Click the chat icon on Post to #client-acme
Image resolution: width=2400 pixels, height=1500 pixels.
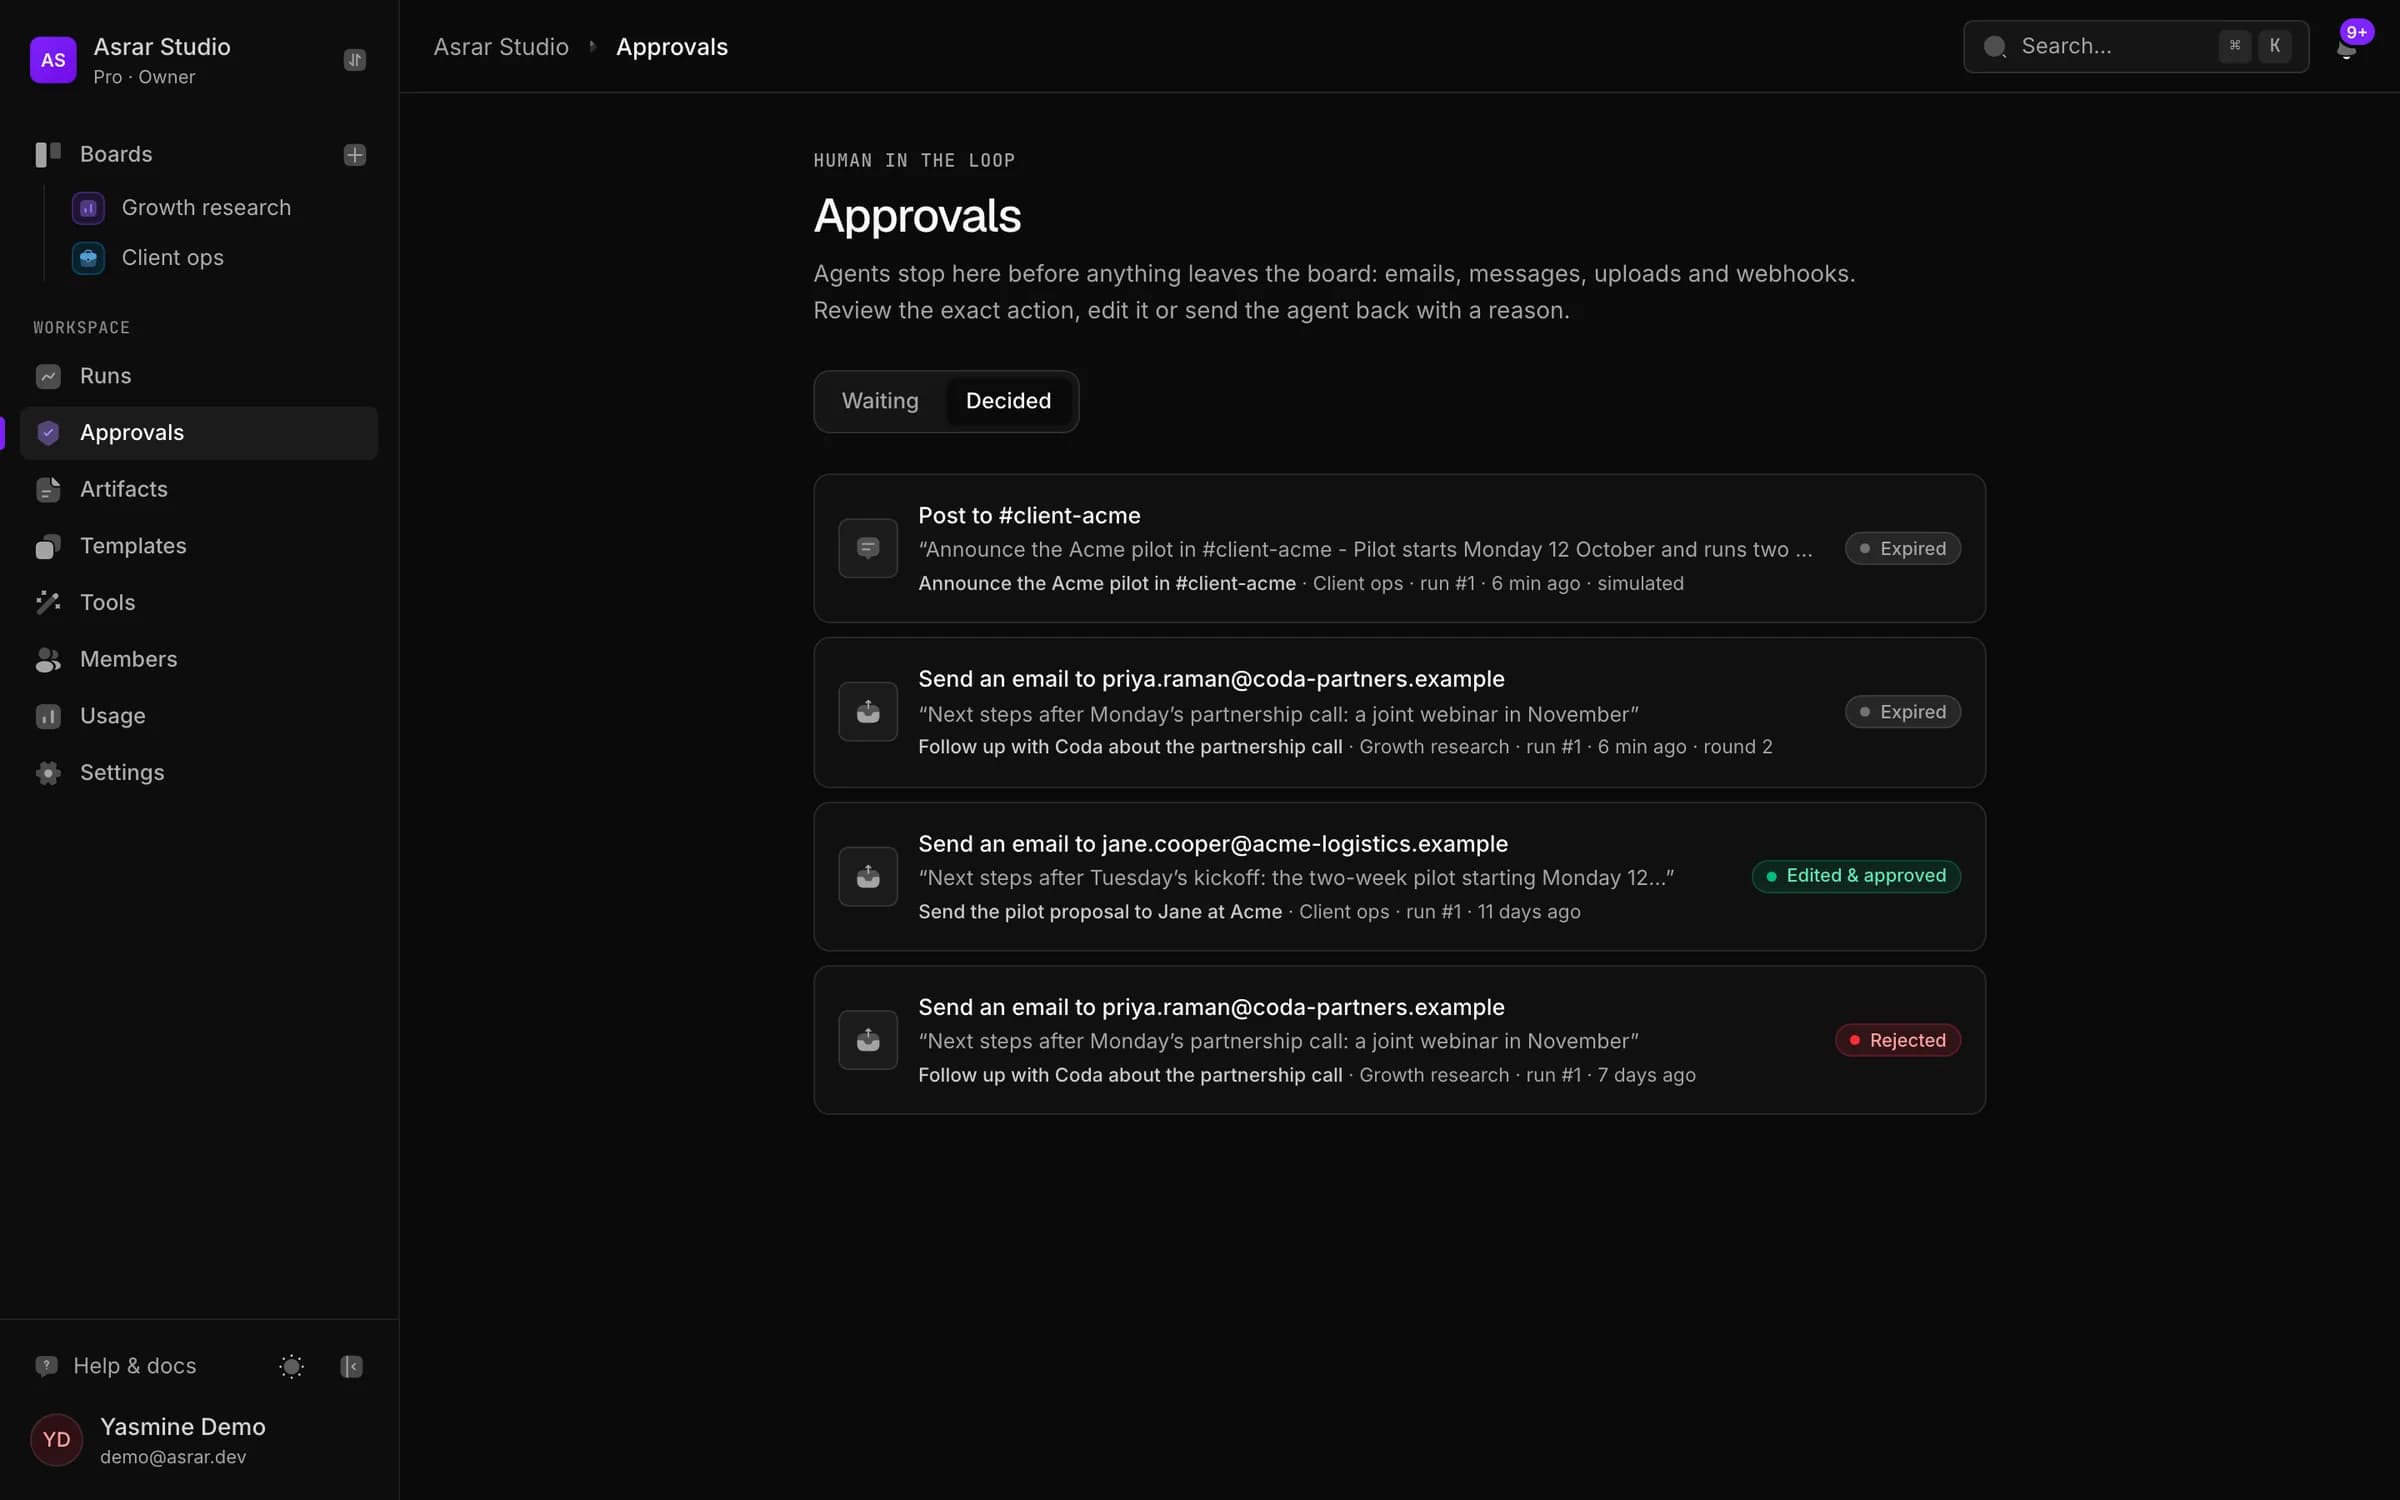click(867, 548)
